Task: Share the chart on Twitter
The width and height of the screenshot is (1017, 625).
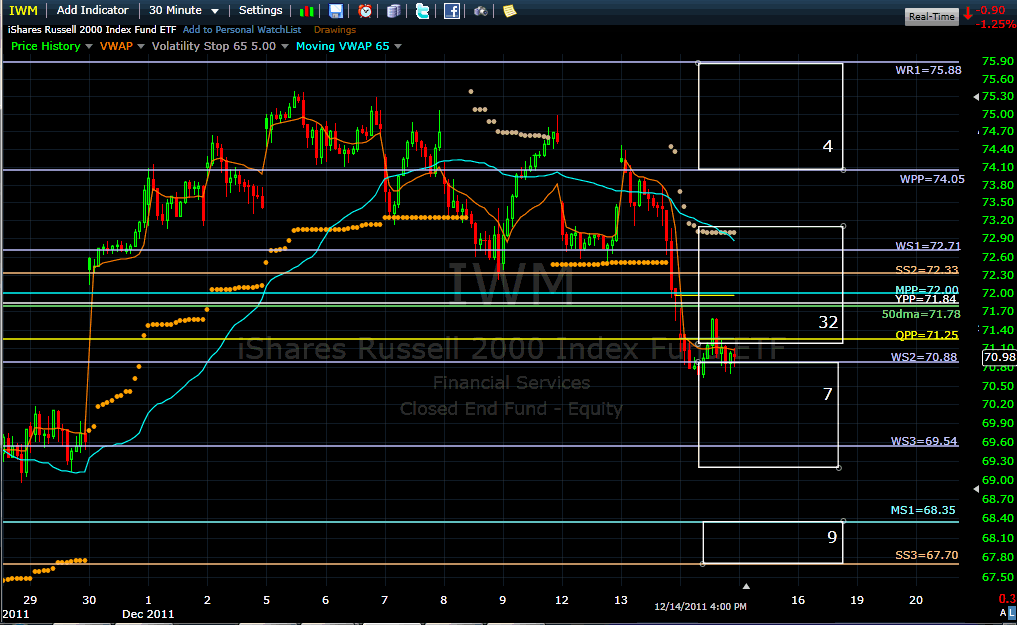Action: click(422, 11)
